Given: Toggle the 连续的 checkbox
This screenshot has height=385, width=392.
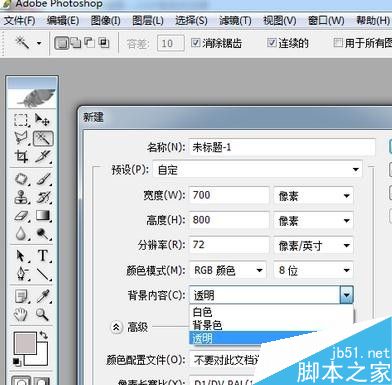Looking at the screenshot, I should tap(272, 43).
